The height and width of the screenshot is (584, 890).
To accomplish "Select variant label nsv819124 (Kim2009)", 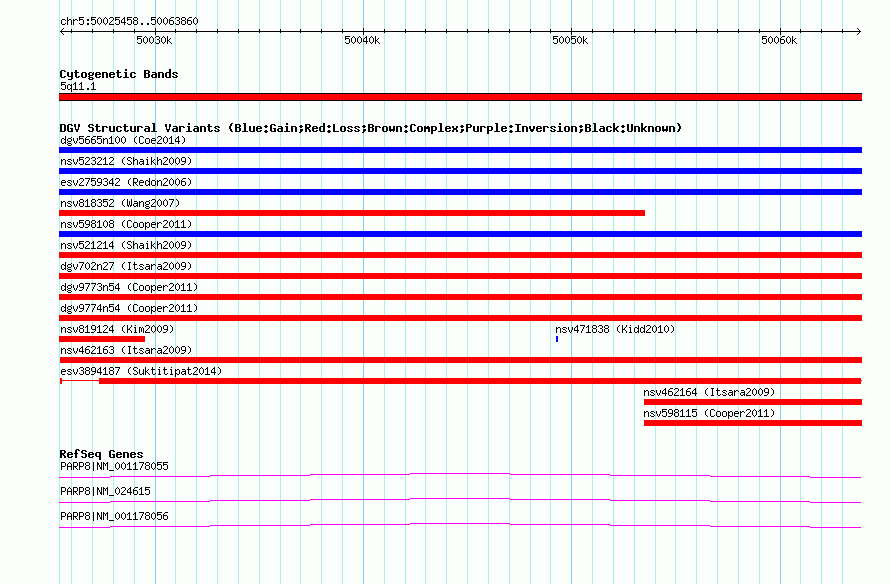I will pos(117,329).
